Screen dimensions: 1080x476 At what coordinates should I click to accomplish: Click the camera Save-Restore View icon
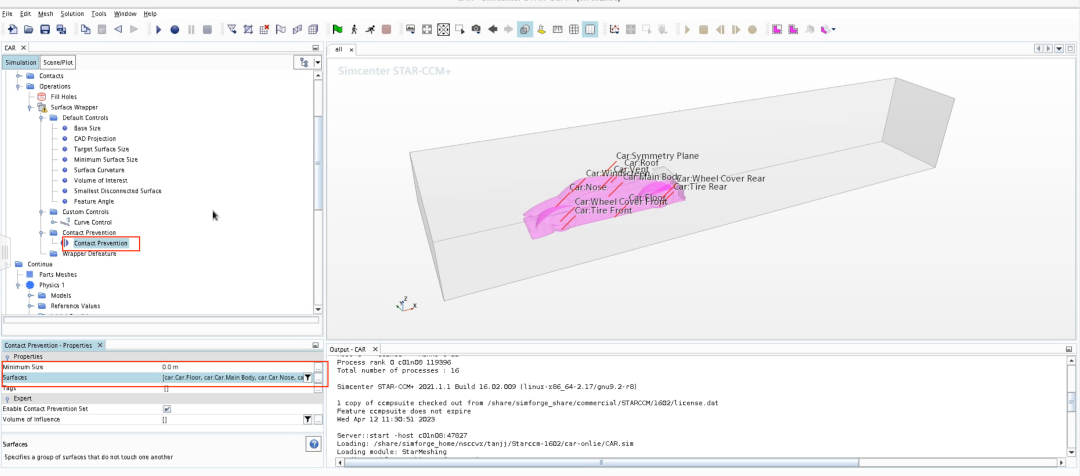tap(476, 29)
